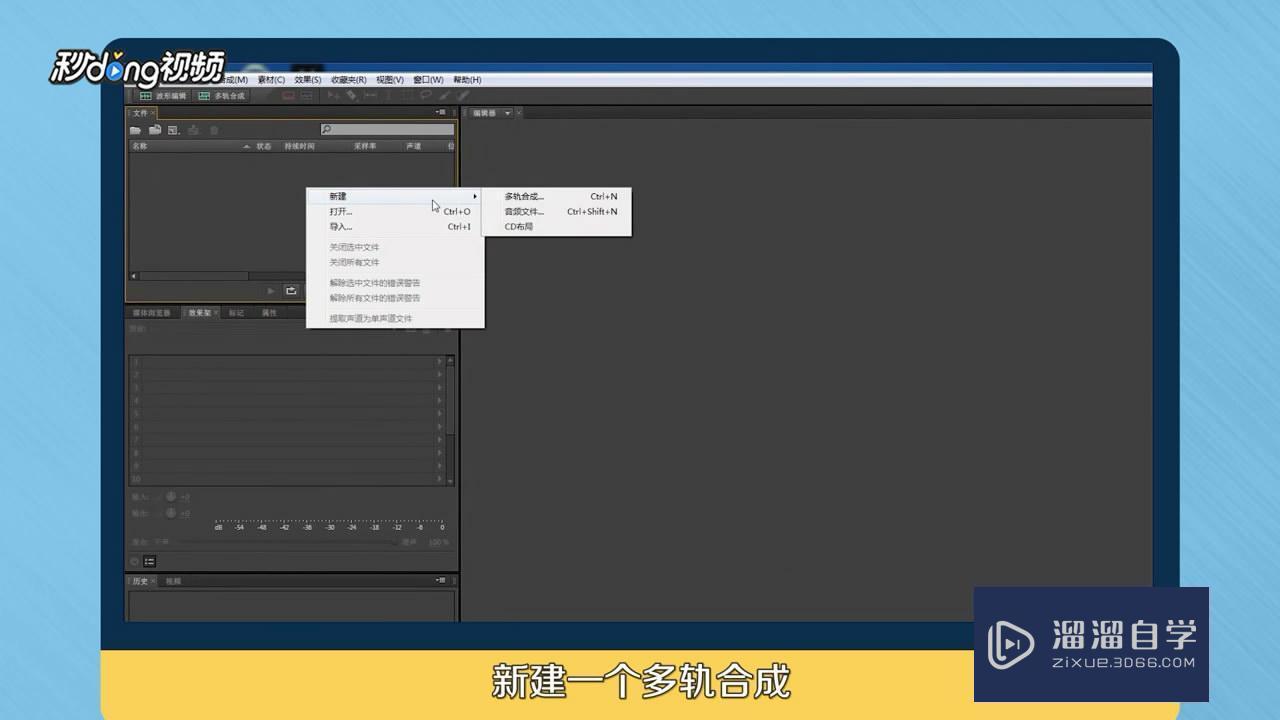This screenshot has width=1280, height=720.
Task: Click the 状态 column header
Action: click(x=263, y=146)
